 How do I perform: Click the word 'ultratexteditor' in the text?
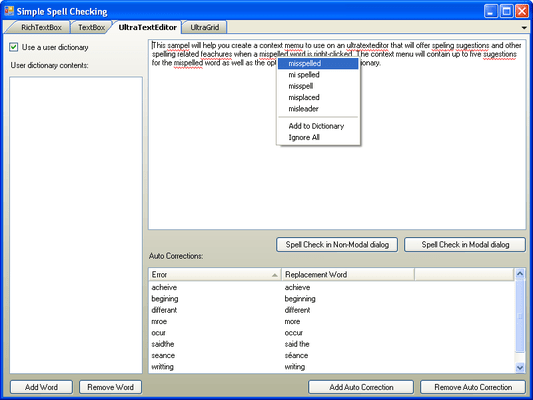point(367,46)
